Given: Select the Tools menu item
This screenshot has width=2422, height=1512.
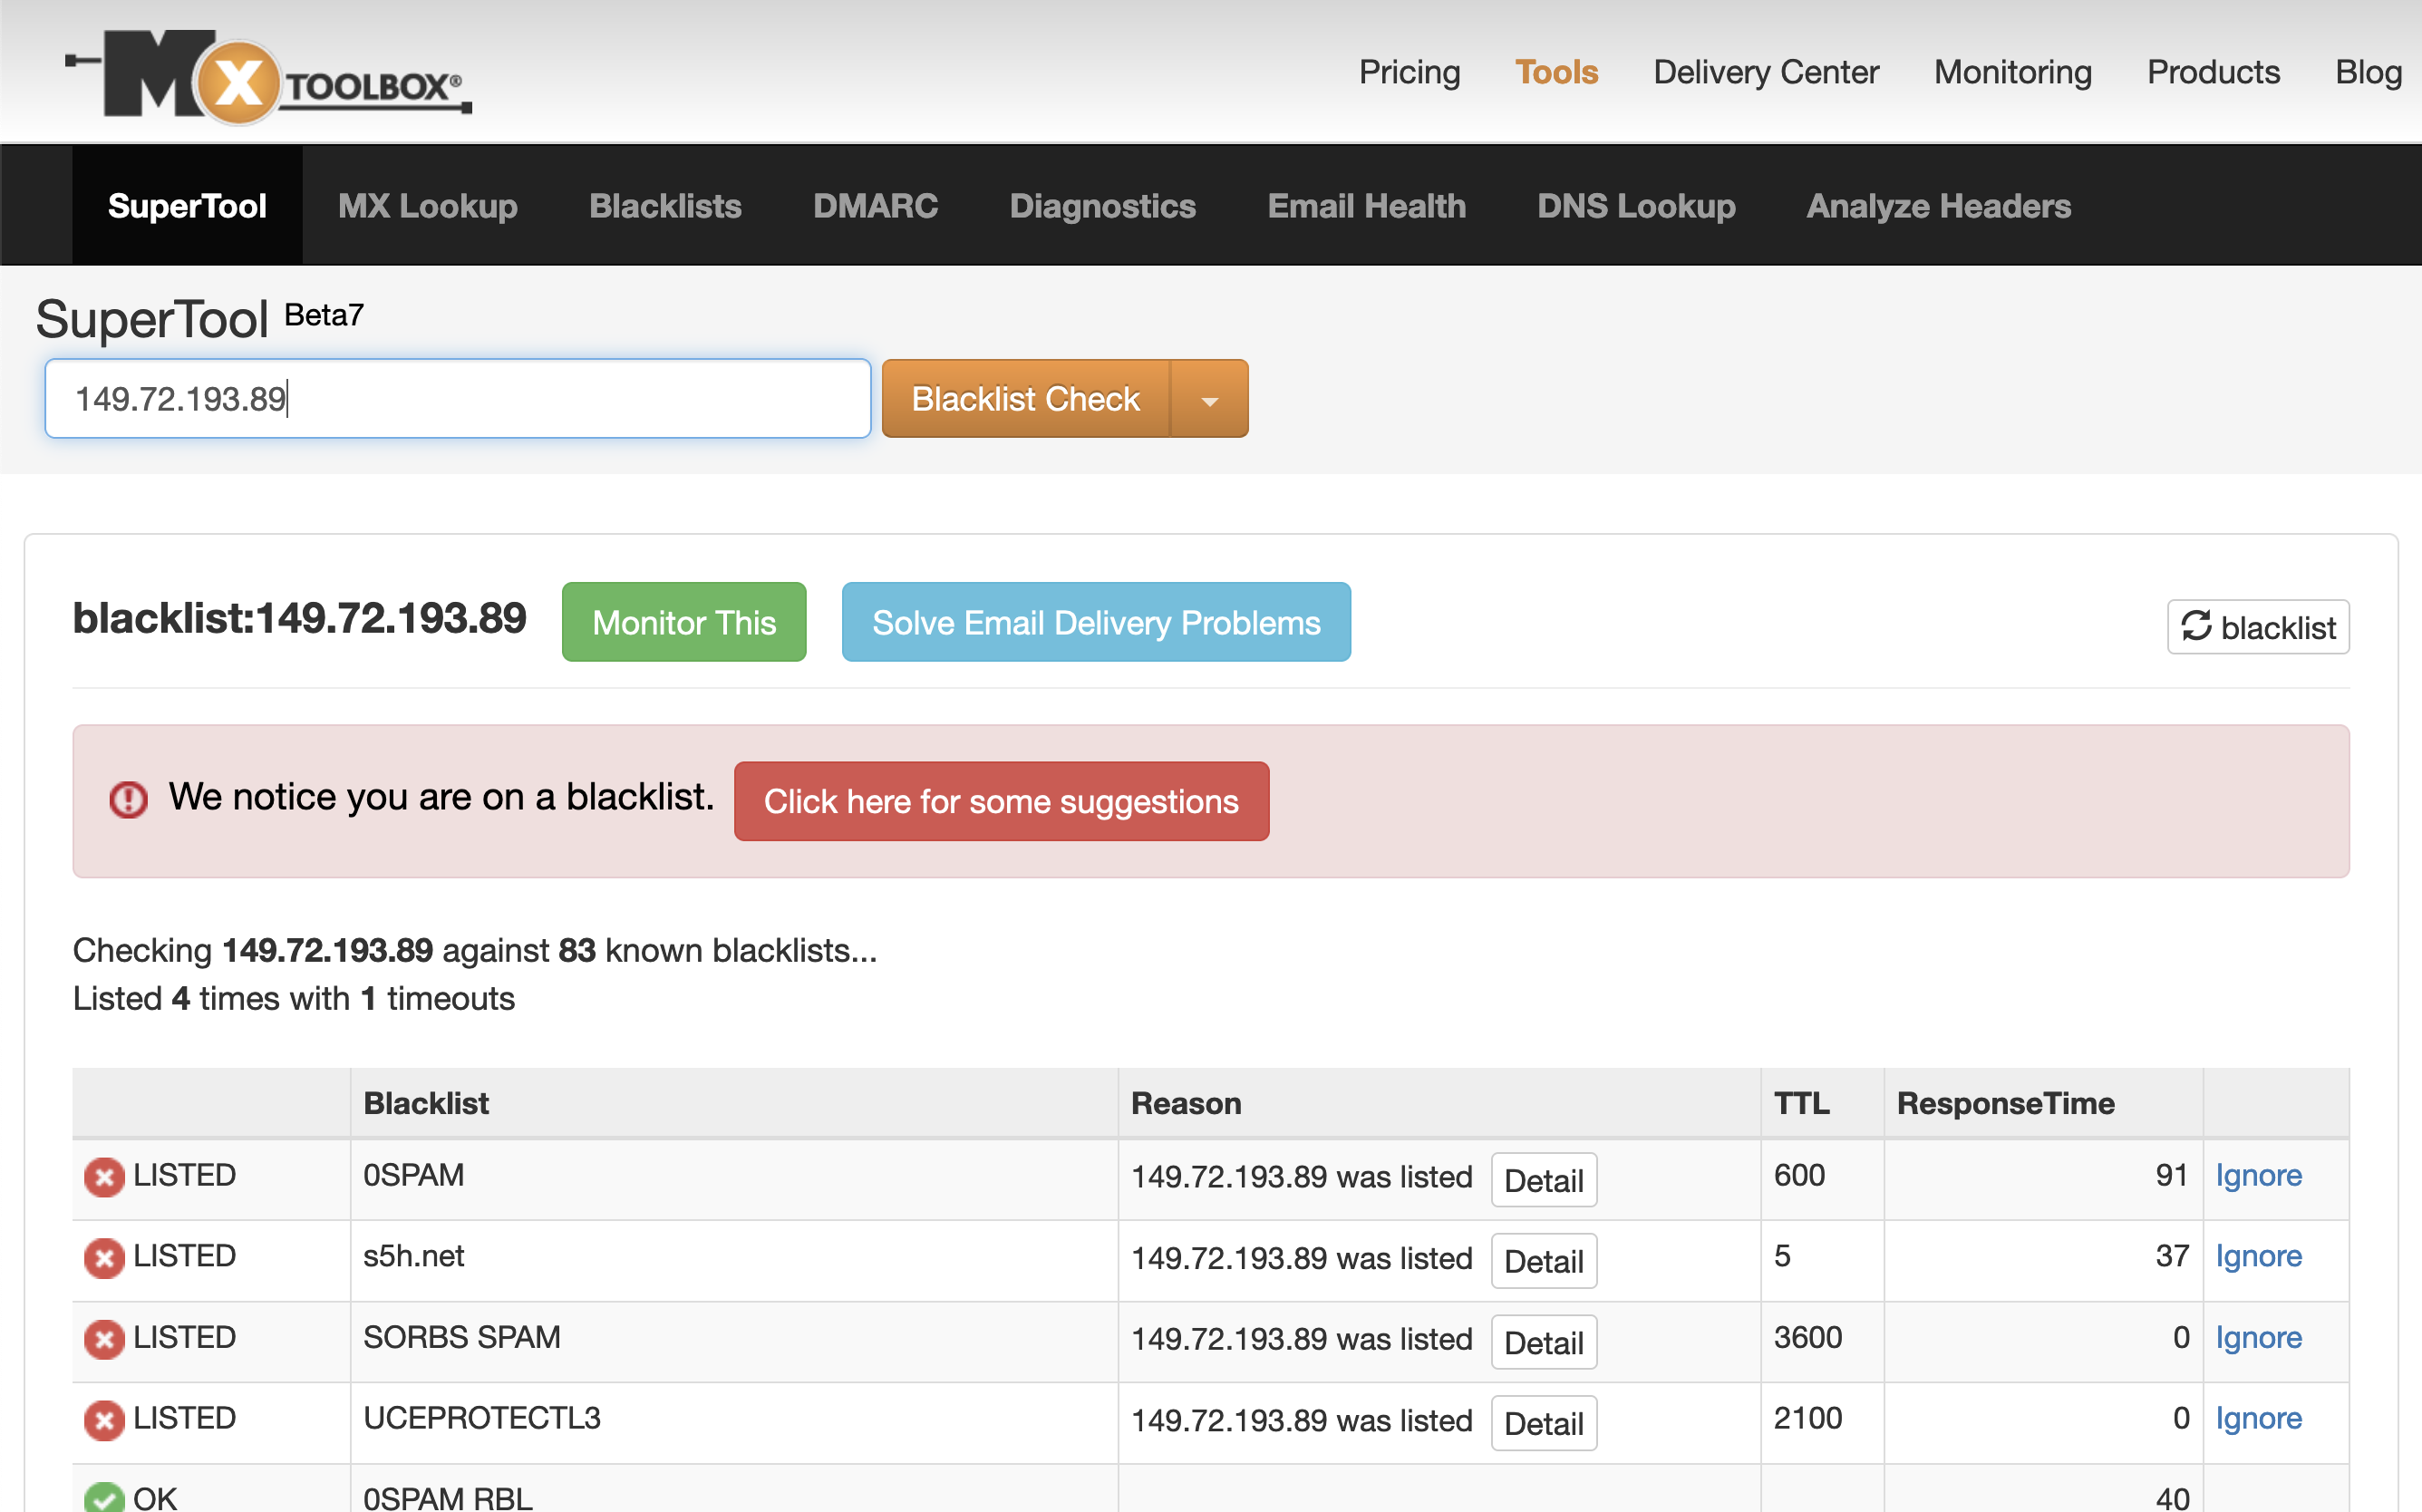Looking at the screenshot, I should (1556, 72).
